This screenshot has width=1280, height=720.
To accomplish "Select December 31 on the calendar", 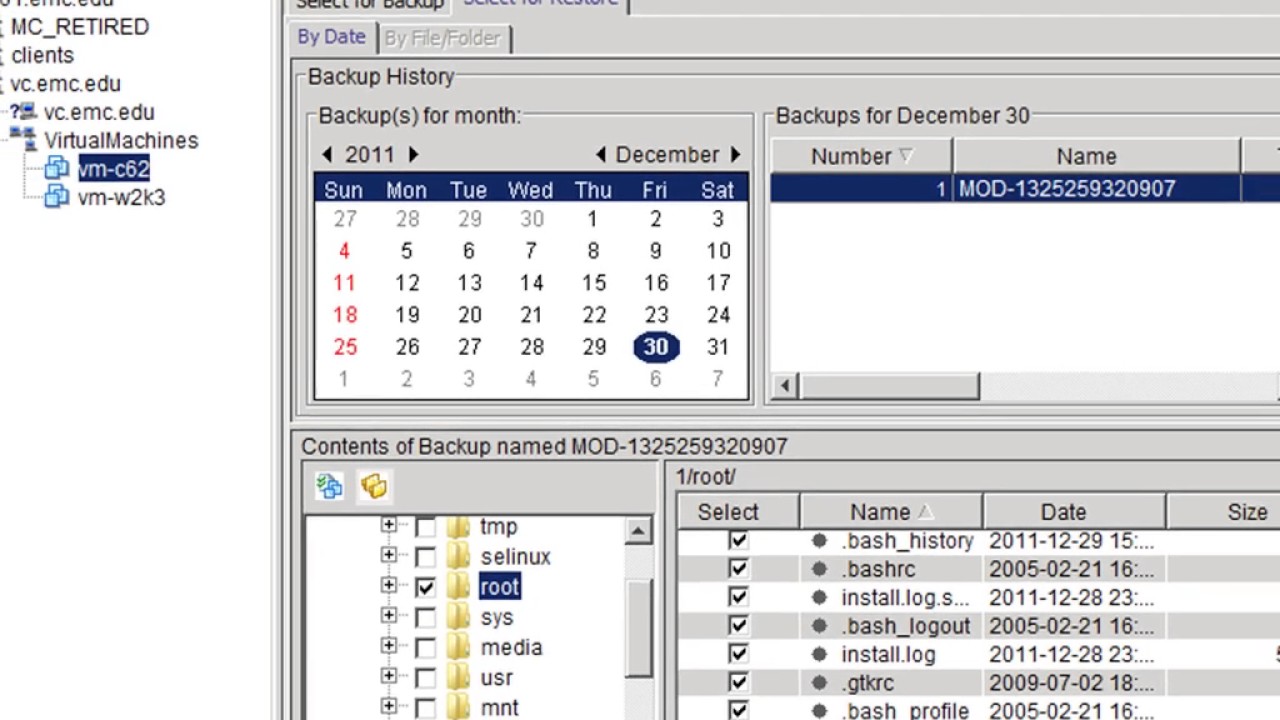I will click(718, 347).
